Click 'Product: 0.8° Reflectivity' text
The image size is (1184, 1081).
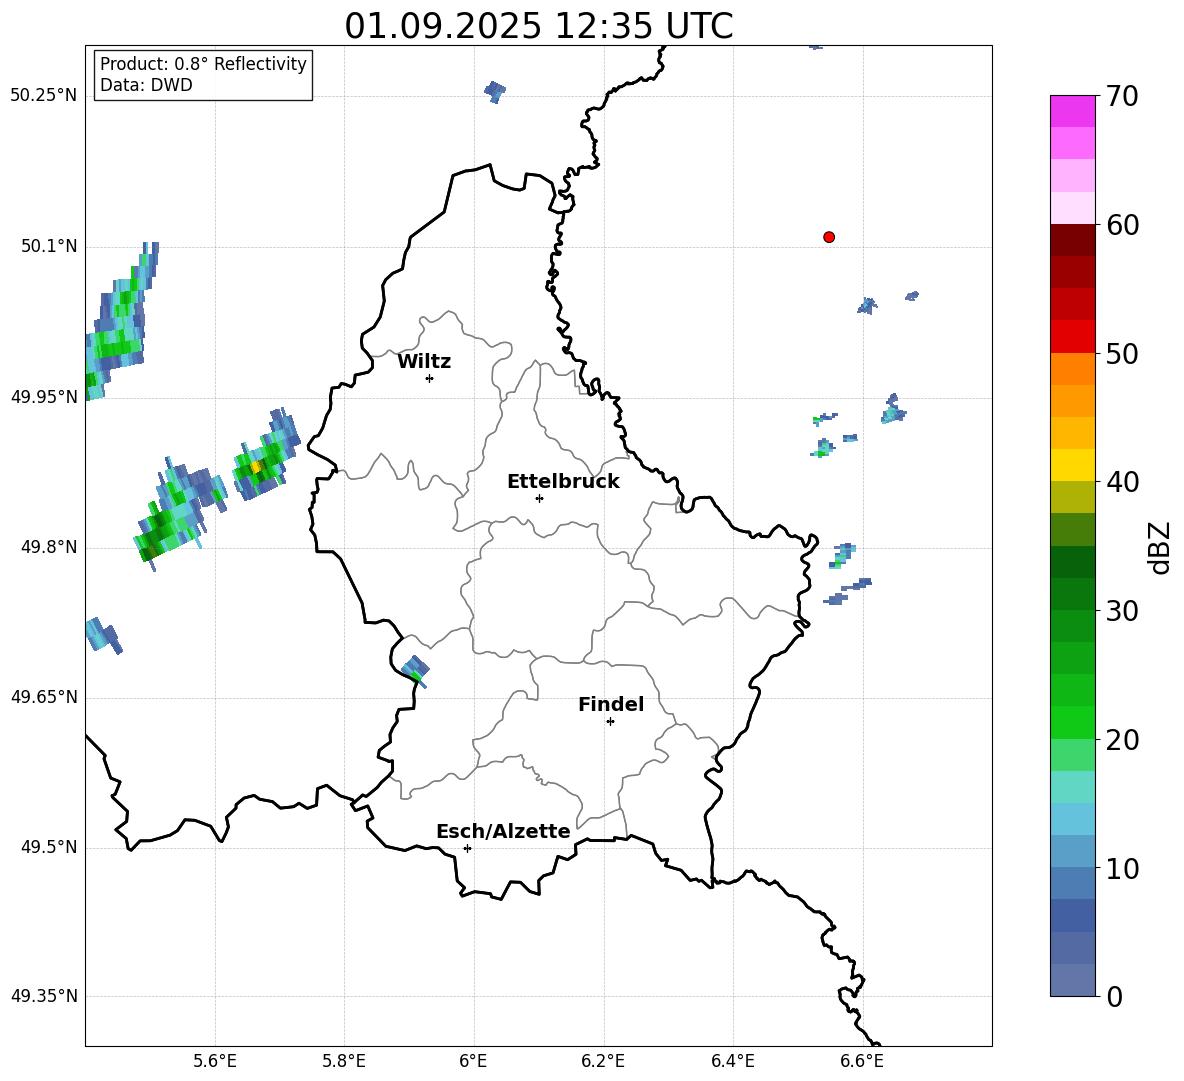tap(203, 64)
